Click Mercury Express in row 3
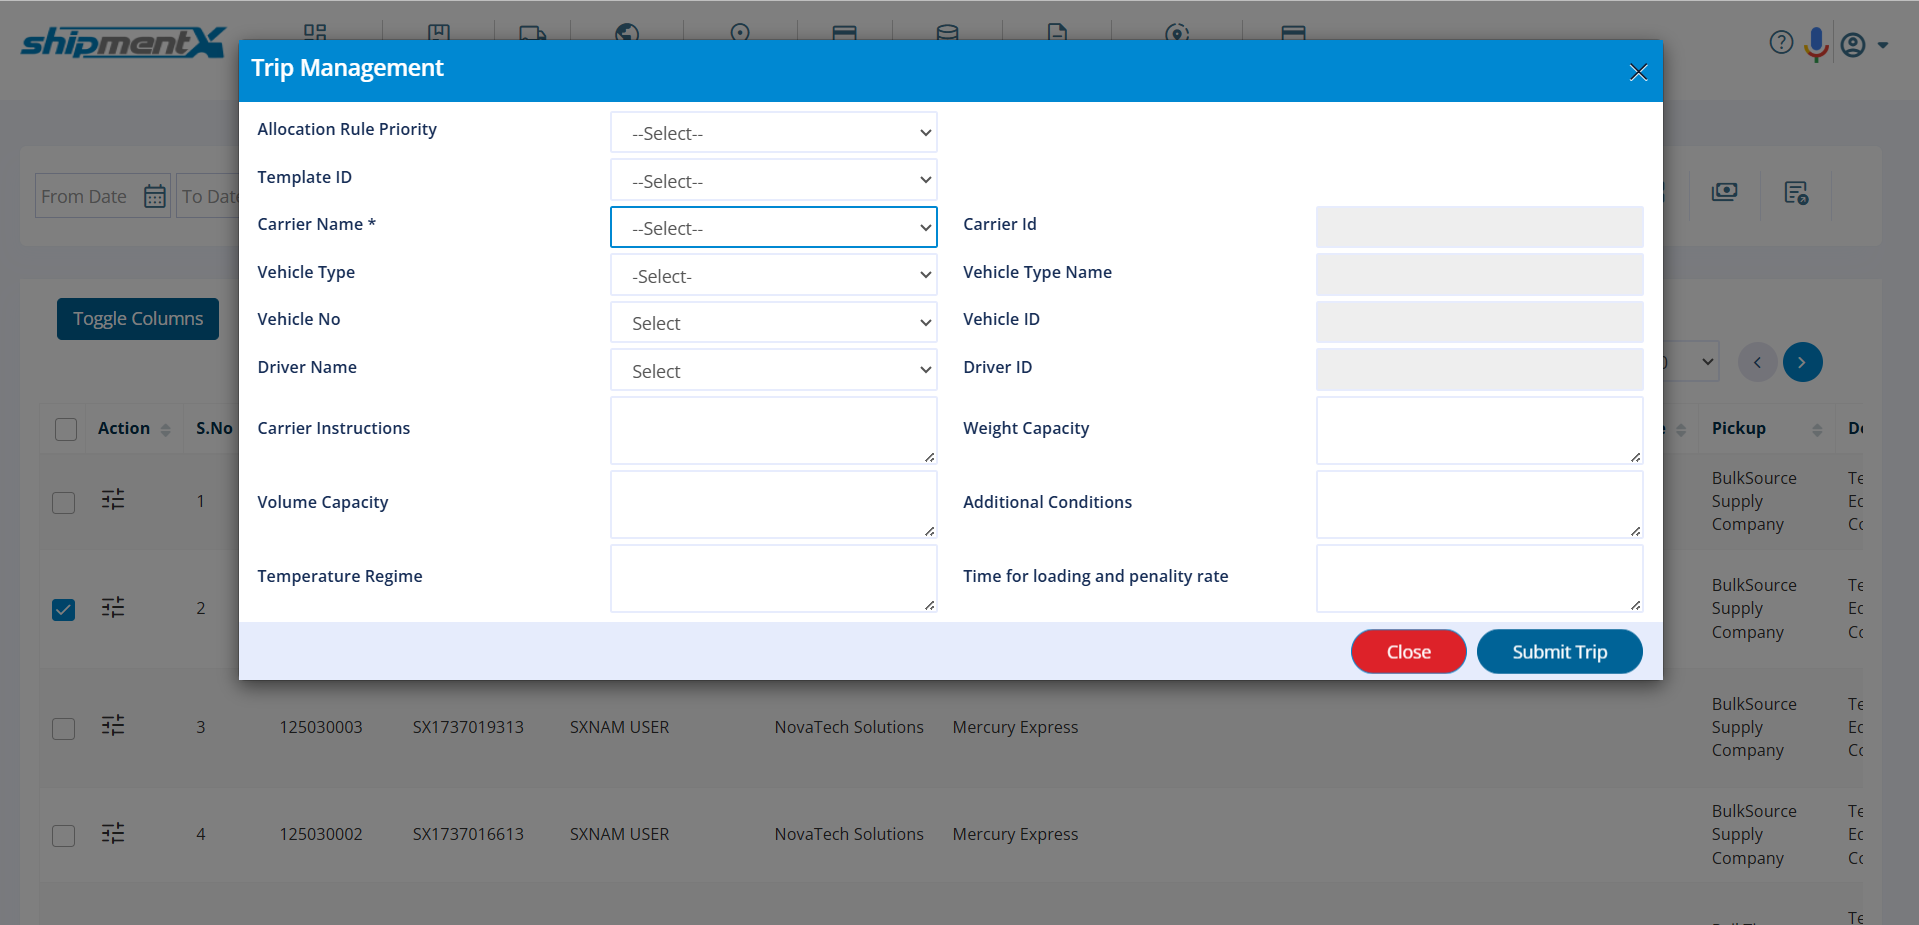The width and height of the screenshot is (1919, 925). click(x=1015, y=727)
